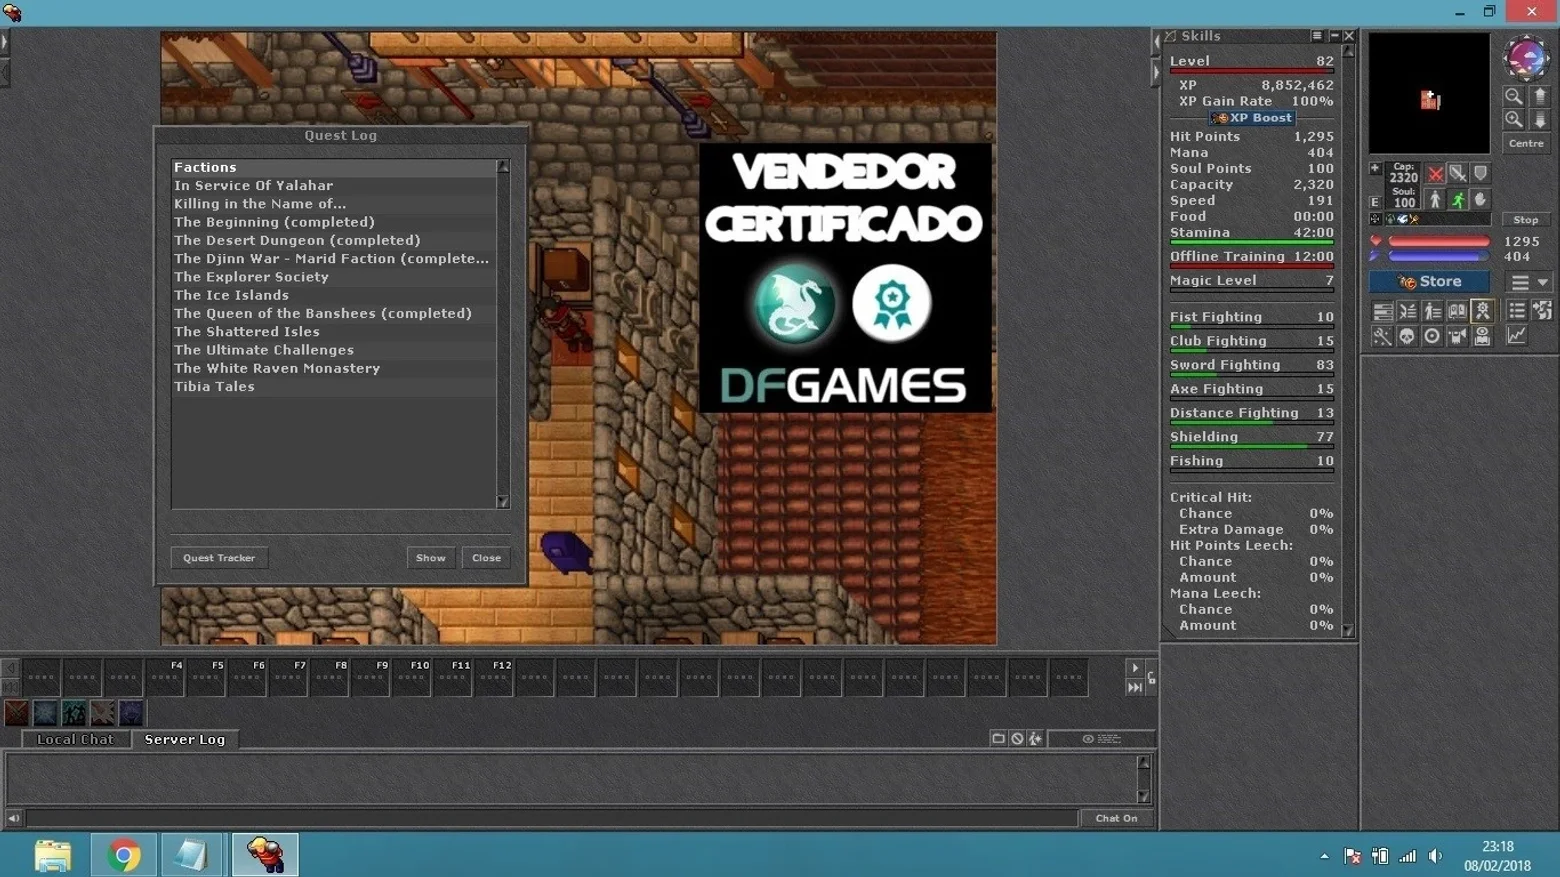The image size is (1560, 877).
Task: Open the VIP list widget
Action: pyautogui.click(x=1432, y=312)
